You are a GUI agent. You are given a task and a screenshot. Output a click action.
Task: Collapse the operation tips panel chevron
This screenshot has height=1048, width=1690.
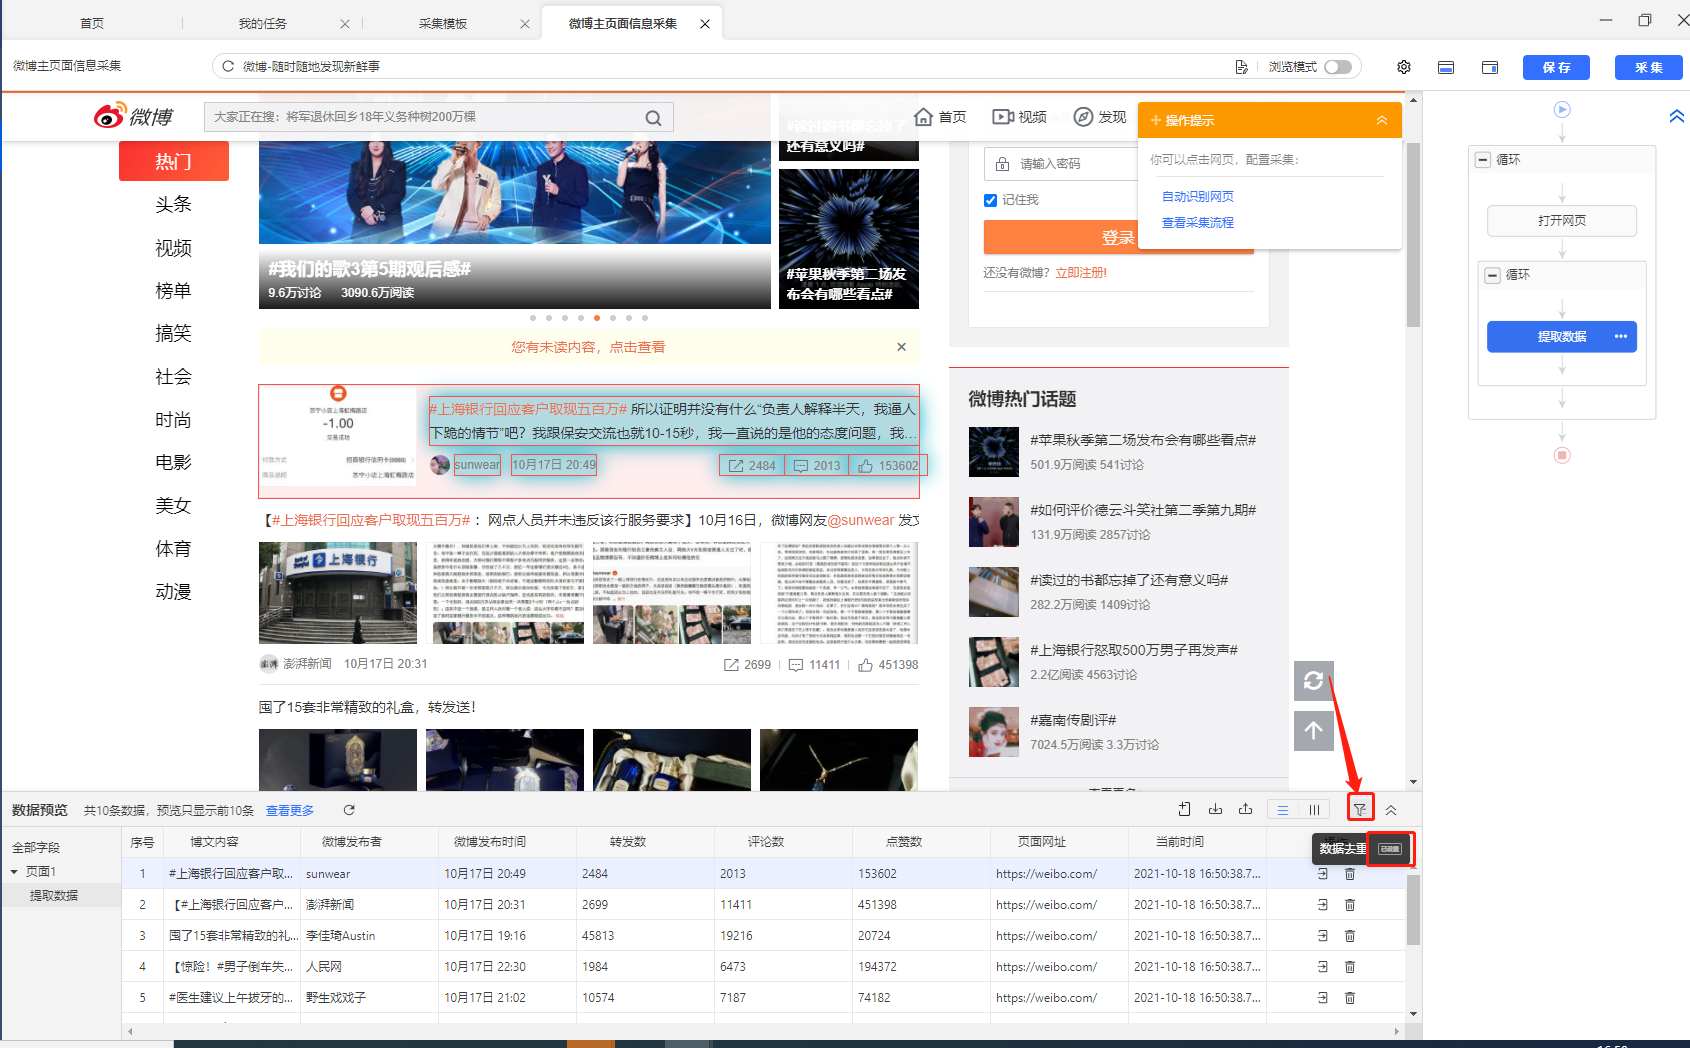[x=1382, y=120]
